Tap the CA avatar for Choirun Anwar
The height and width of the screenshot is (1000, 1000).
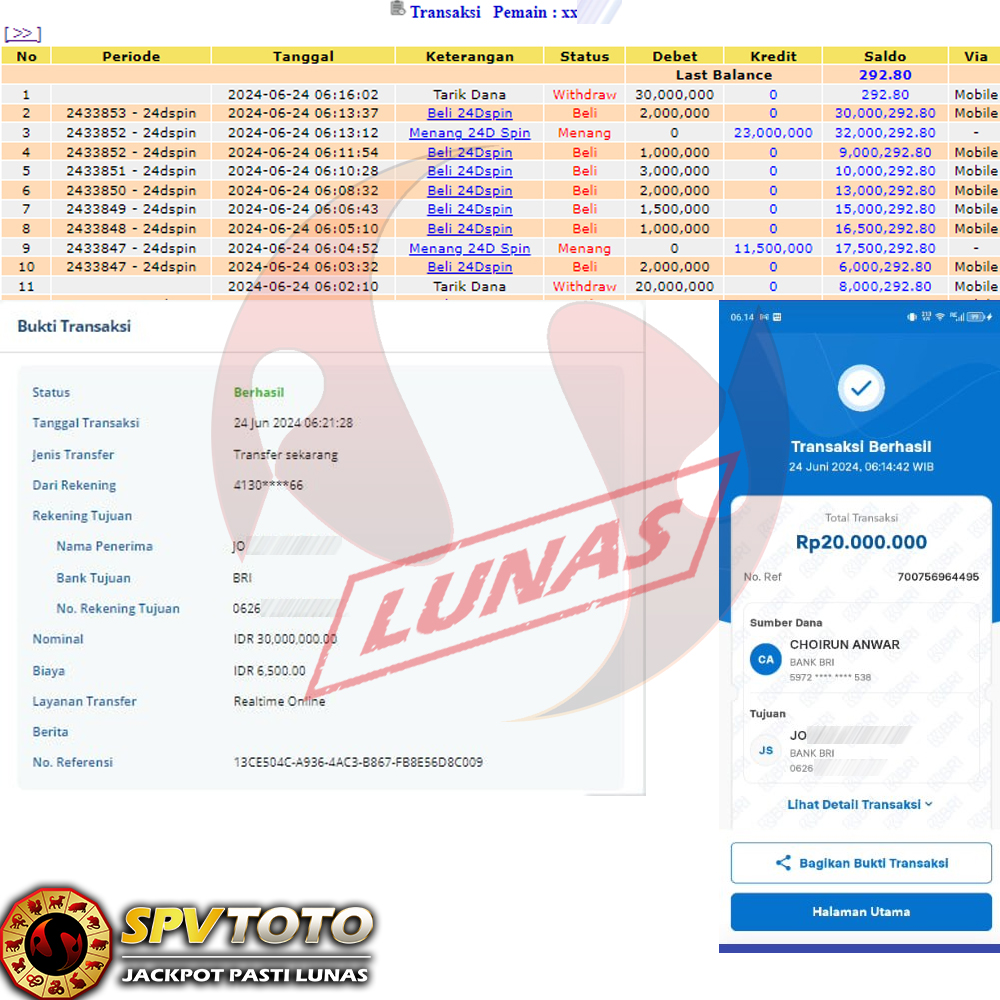click(x=765, y=660)
